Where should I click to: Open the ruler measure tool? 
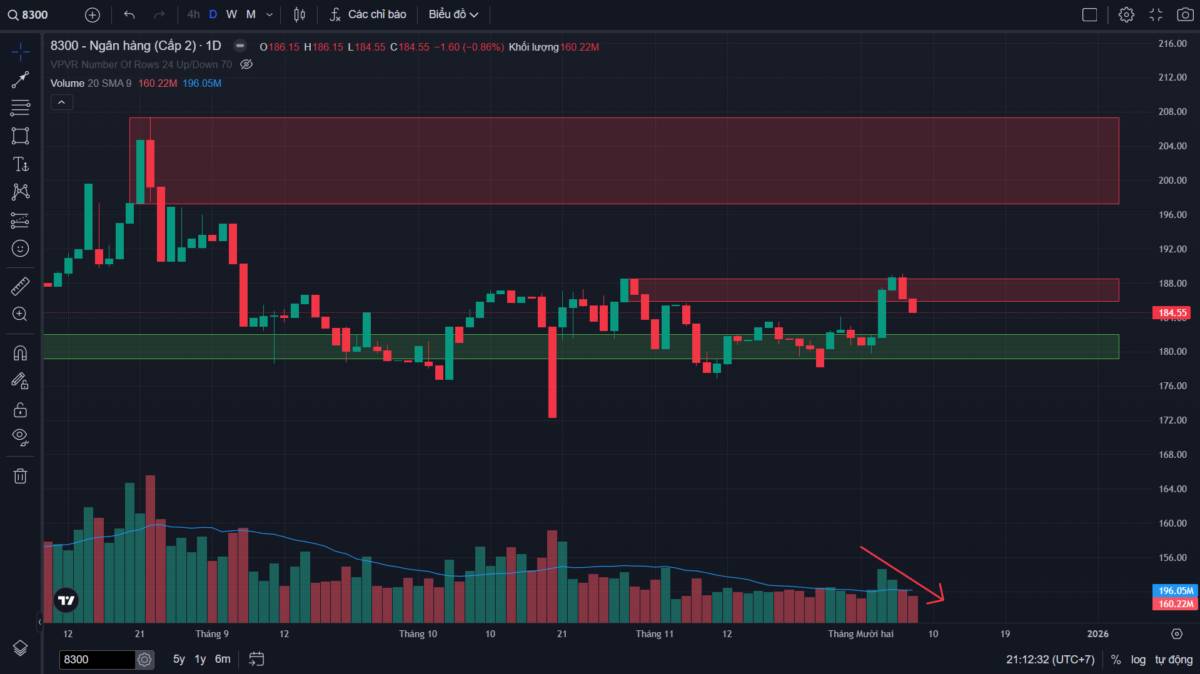coord(20,287)
